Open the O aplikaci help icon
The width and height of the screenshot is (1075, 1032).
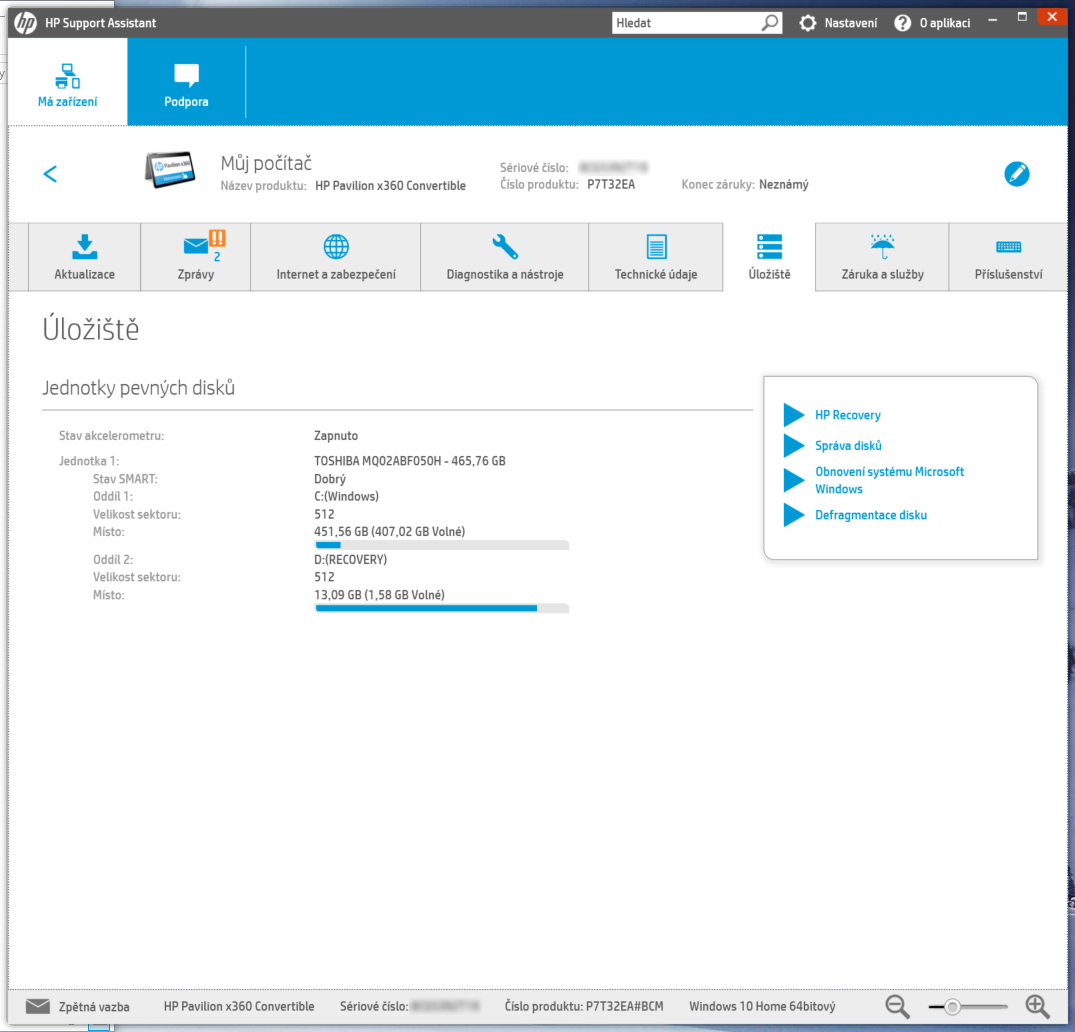(901, 22)
